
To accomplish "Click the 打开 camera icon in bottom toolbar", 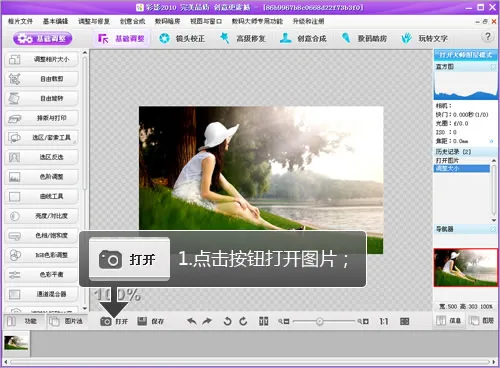I will (x=106, y=321).
